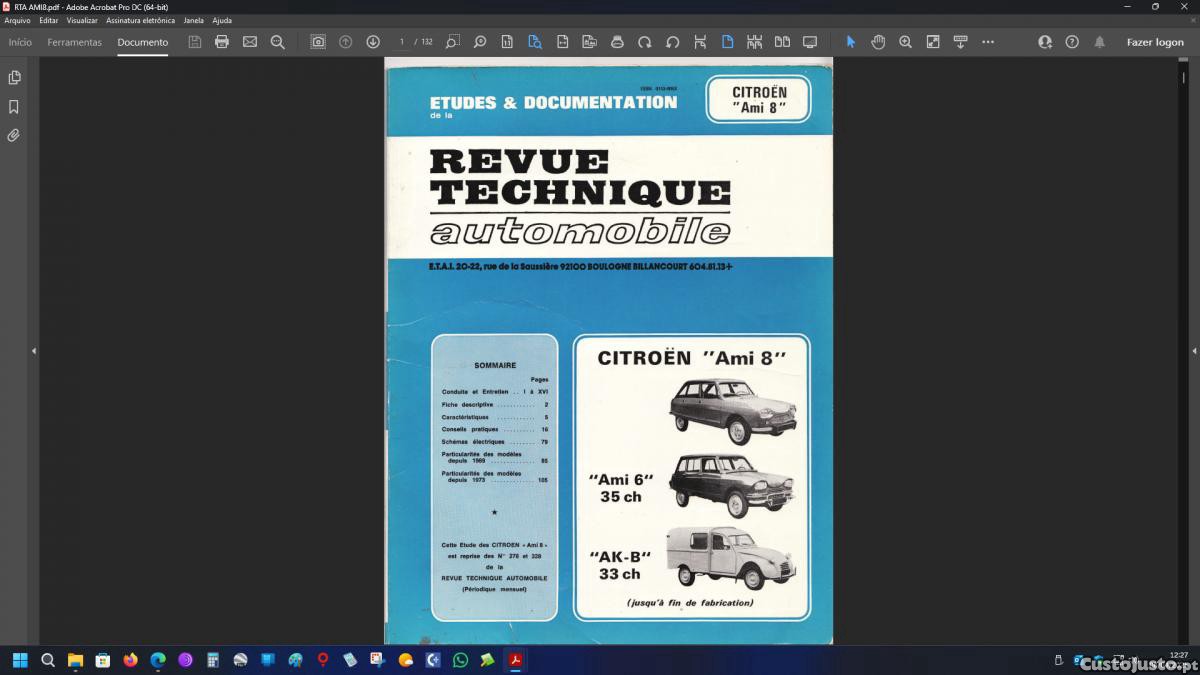The image size is (1200, 675).
Task: Open the Visualizar menu
Action: [82, 20]
